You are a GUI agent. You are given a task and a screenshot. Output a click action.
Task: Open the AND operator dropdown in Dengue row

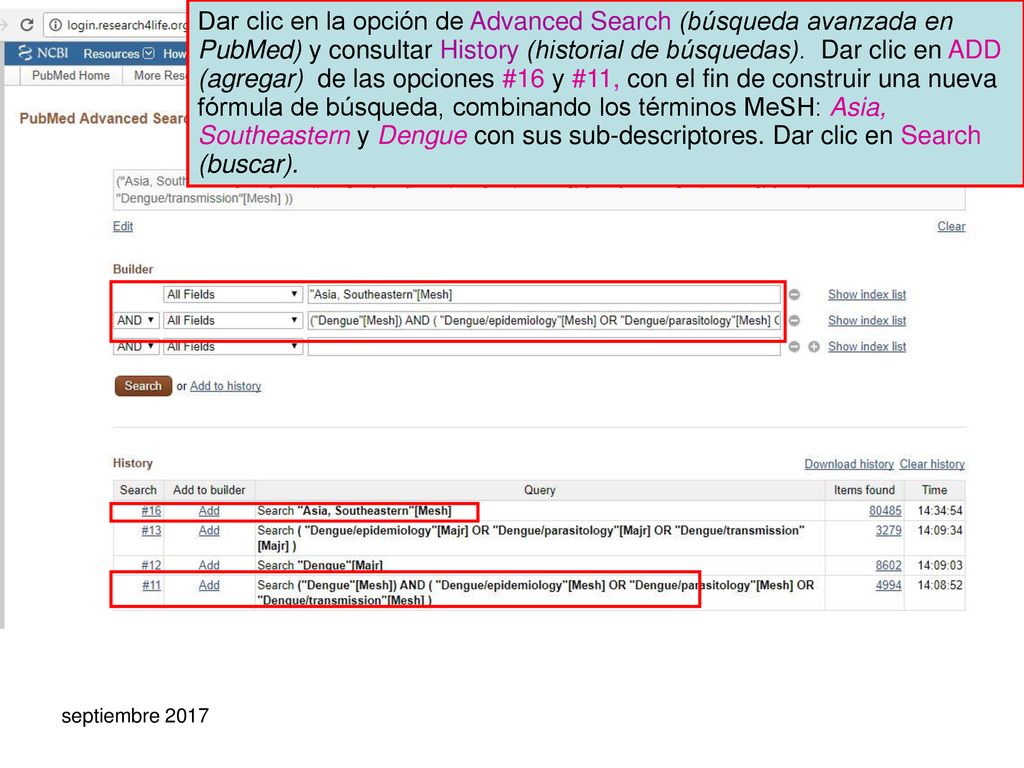click(136, 321)
